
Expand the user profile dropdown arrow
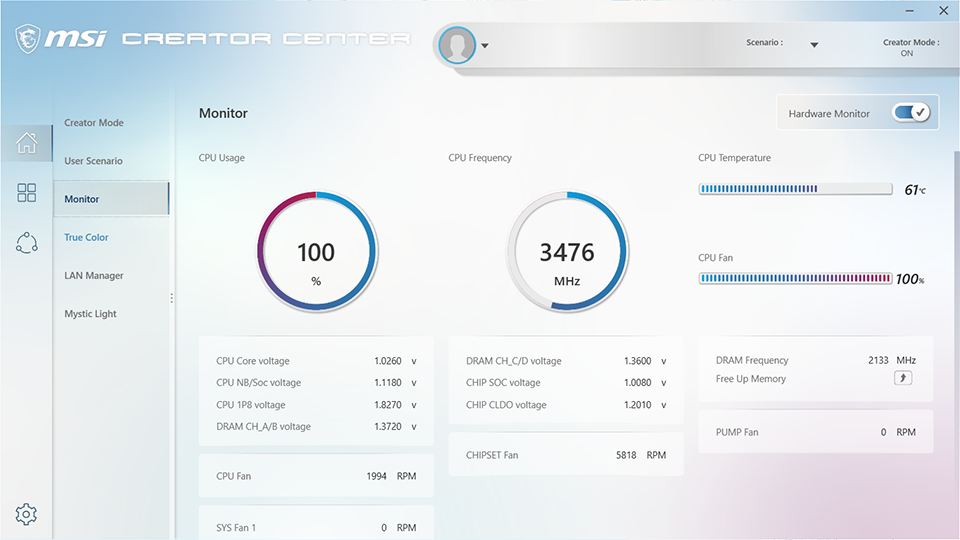pos(484,46)
